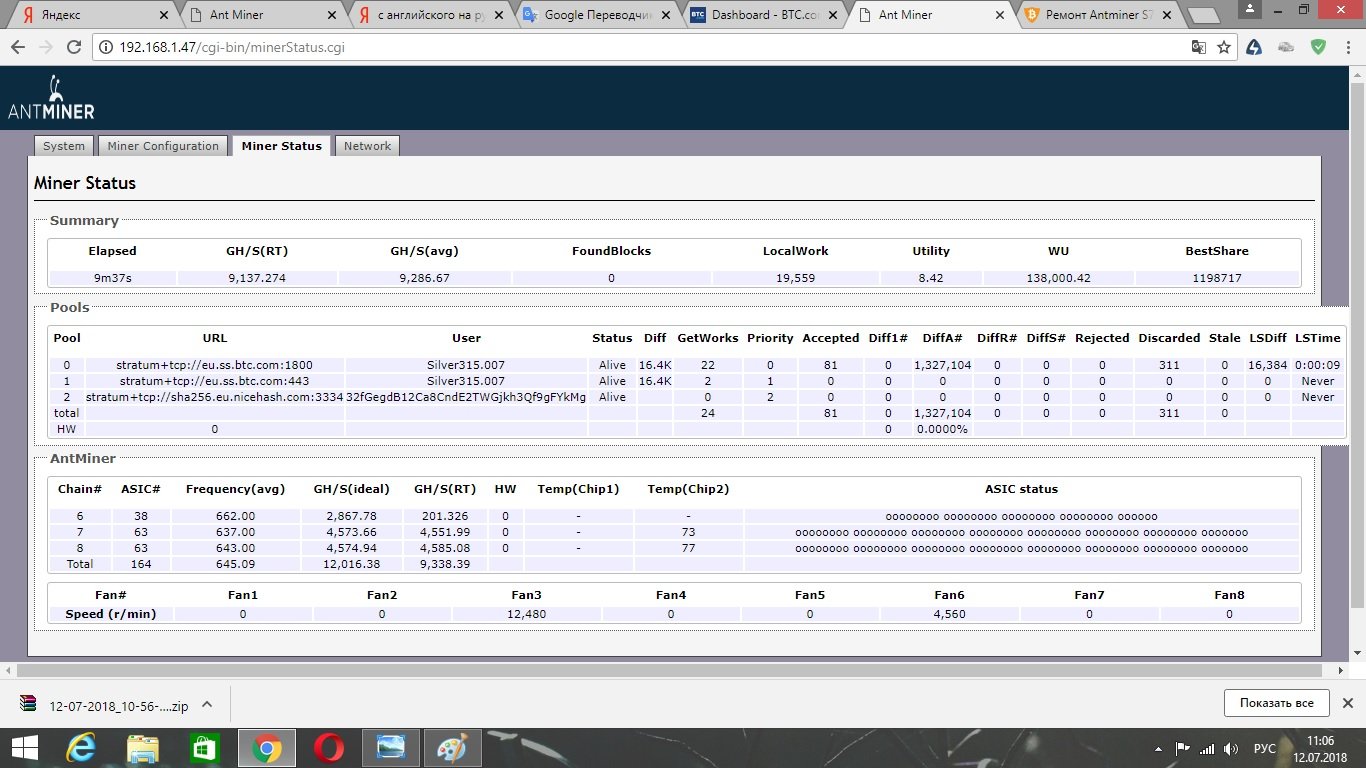
Task: Click the LocalWork value 19,559
Action: [x=795, y=278]
